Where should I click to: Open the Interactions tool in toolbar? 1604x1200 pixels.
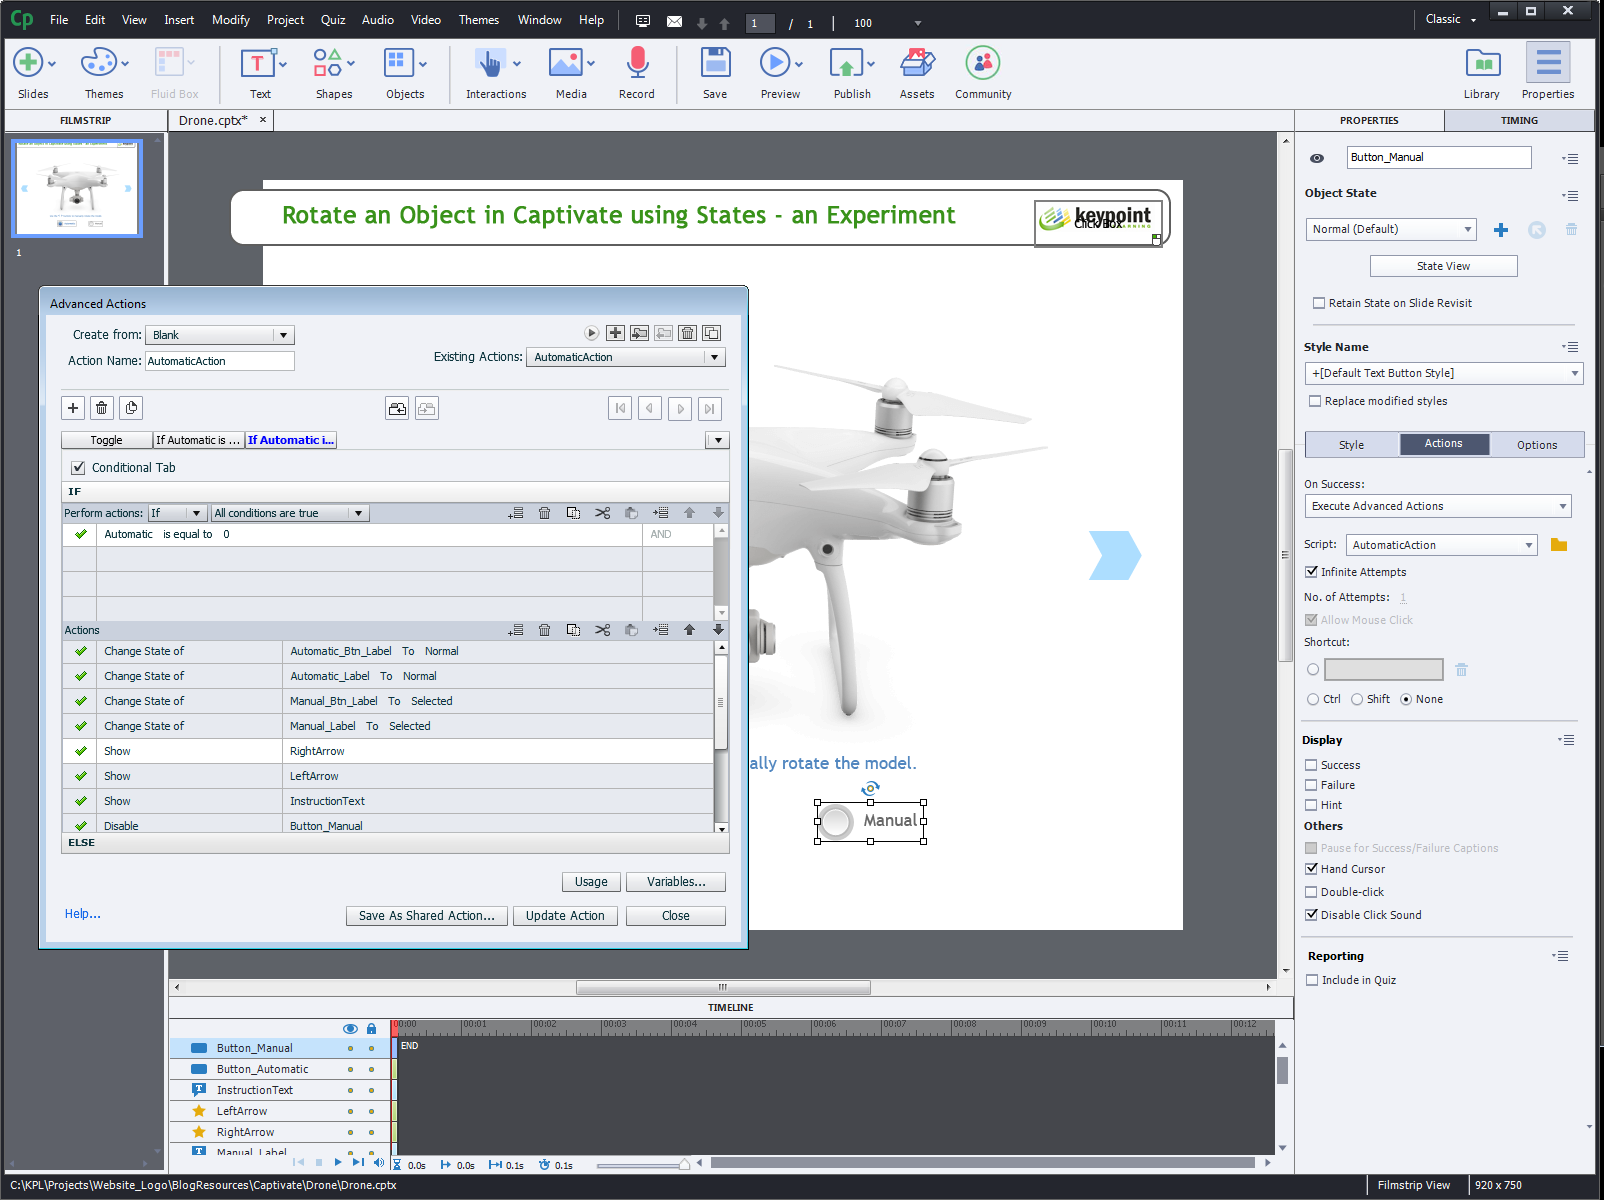(489, 64)
